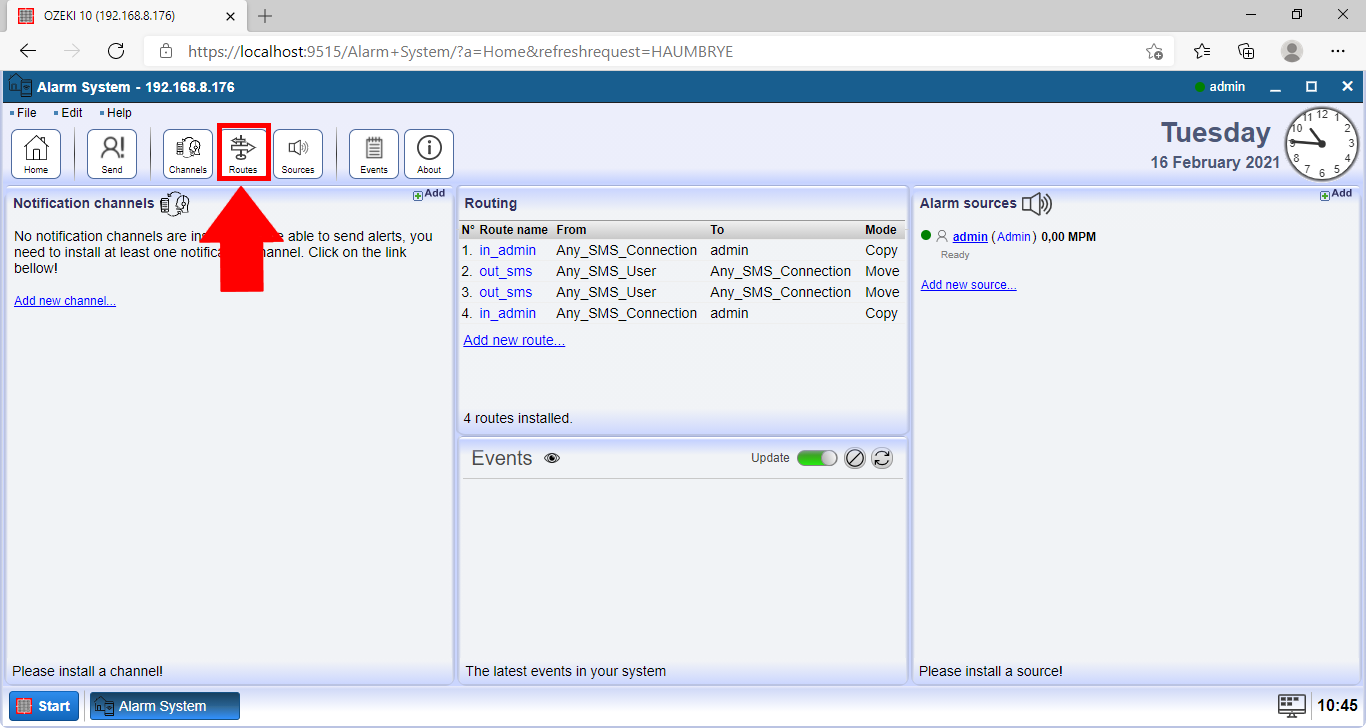Refresh events with the circular arrows icon
The height and width of the screenshot is (728, 1366).
pyautogui.click(x=882, y=458)
